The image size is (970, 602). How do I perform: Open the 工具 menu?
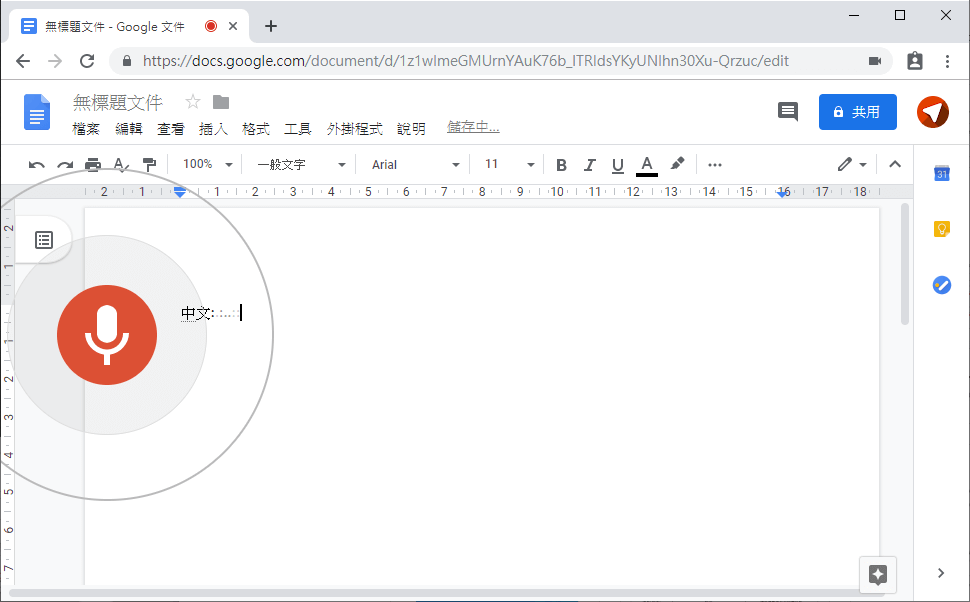tap(298, 129)
